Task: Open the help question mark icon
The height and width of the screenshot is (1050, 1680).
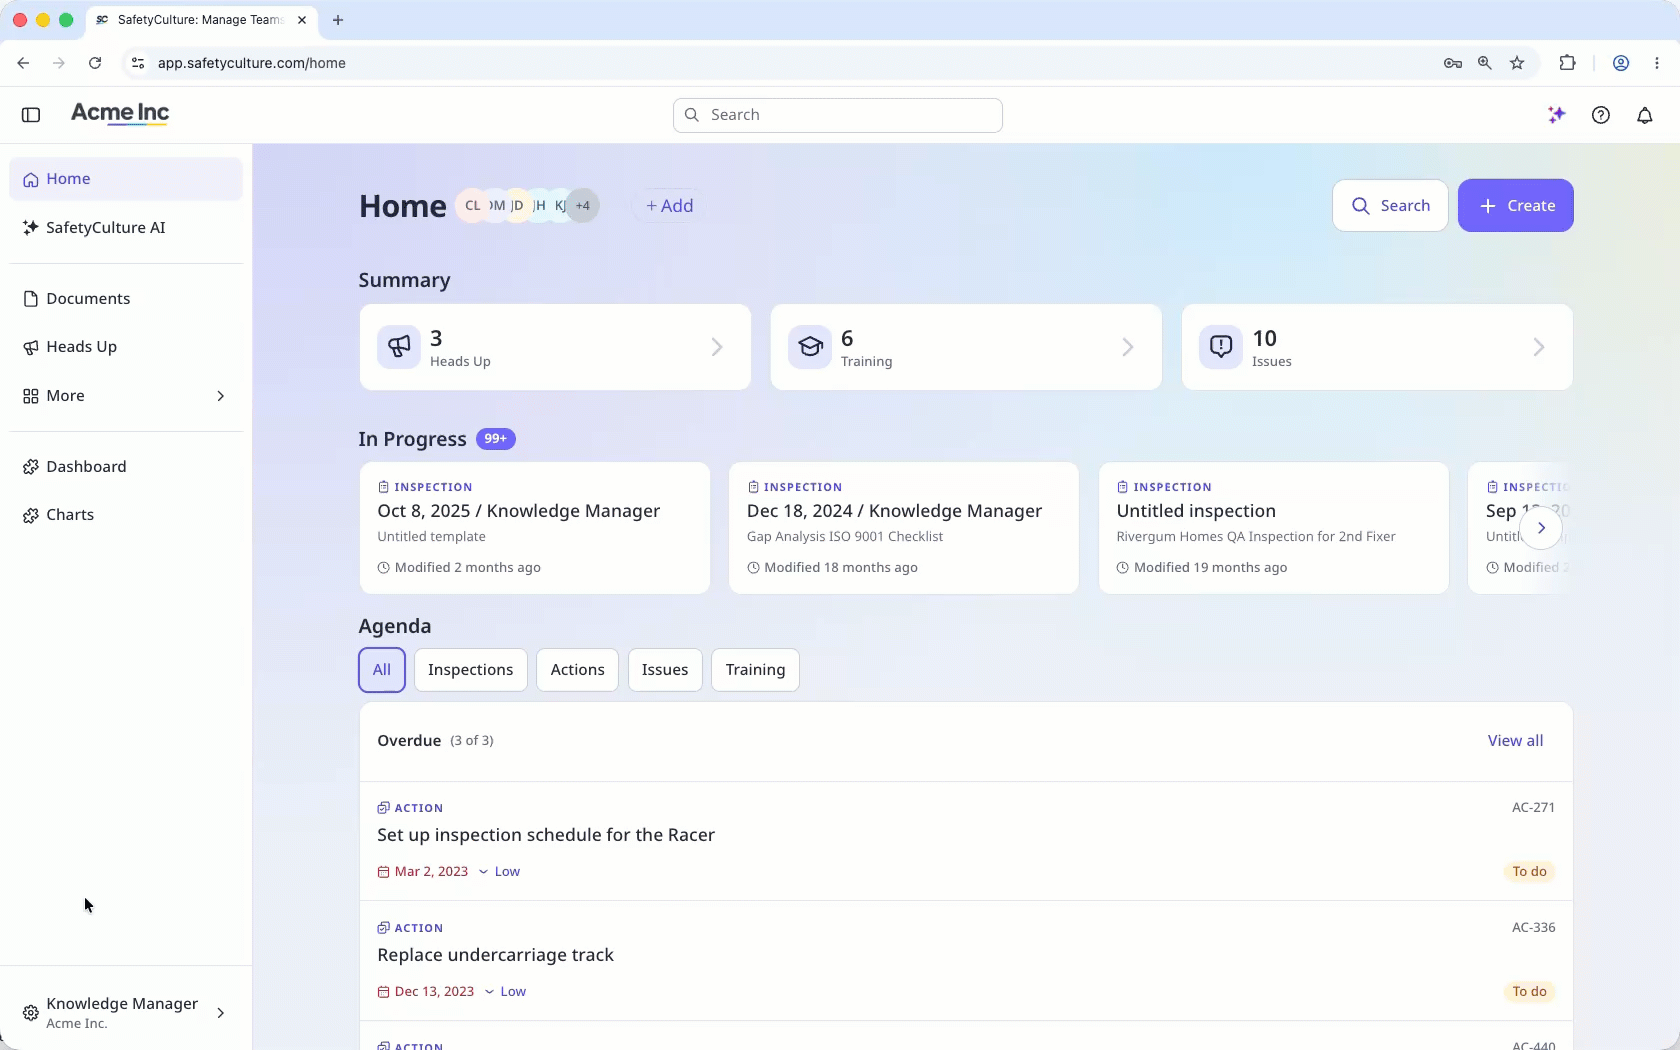Action: 1601,115
